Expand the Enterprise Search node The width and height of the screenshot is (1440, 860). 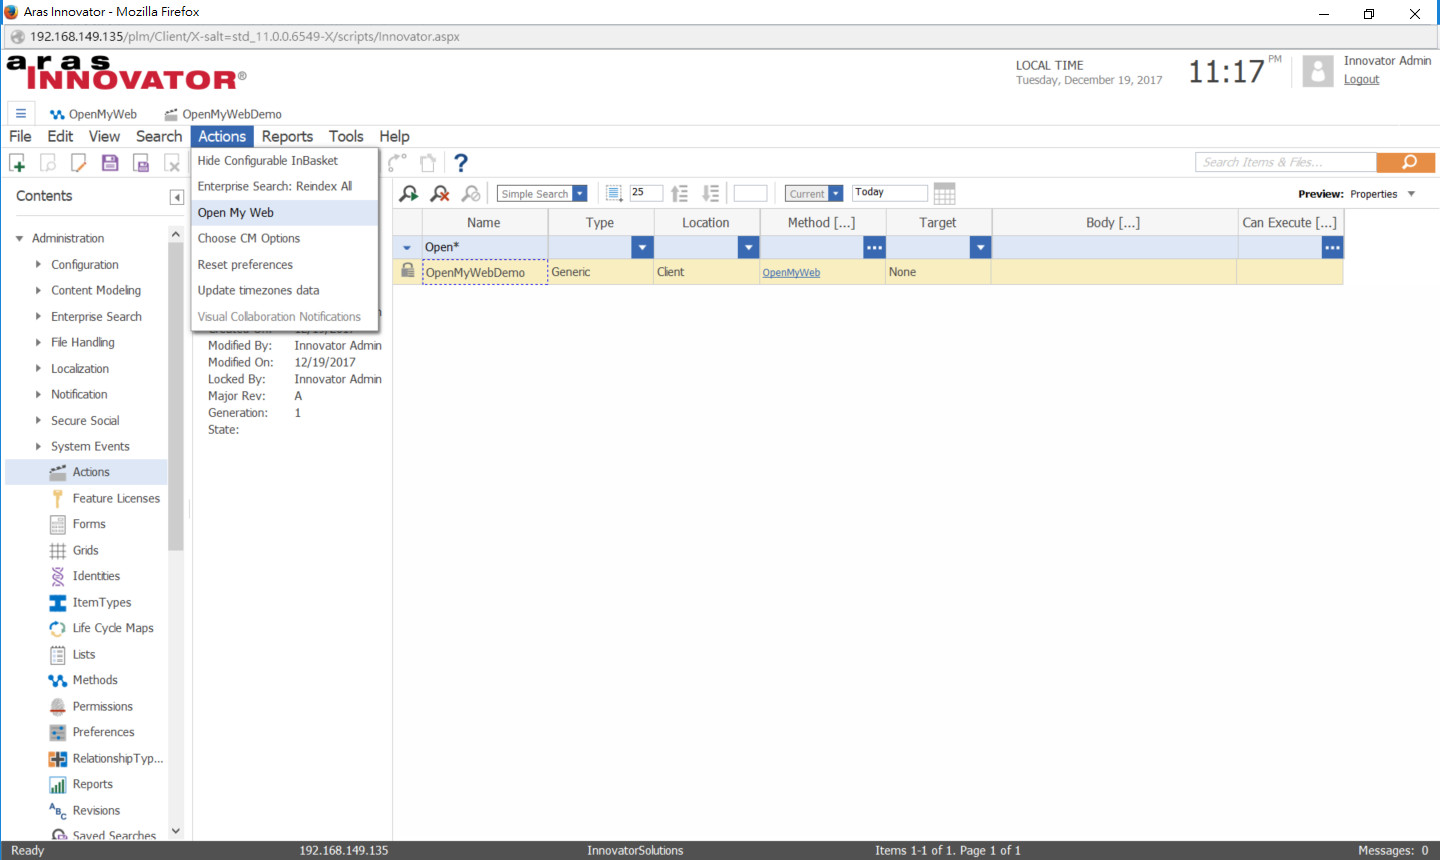coord(38,316)
